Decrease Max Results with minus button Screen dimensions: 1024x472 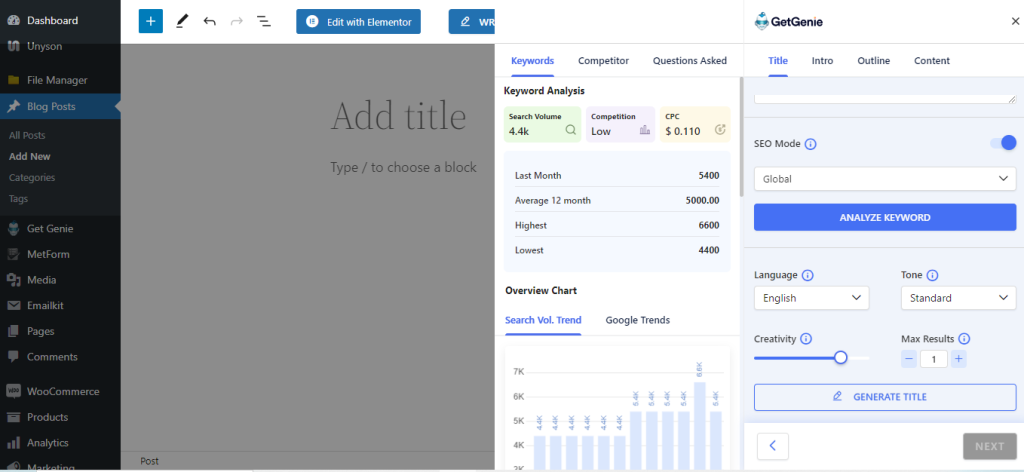pyautogui.click(x=909, y=358)
